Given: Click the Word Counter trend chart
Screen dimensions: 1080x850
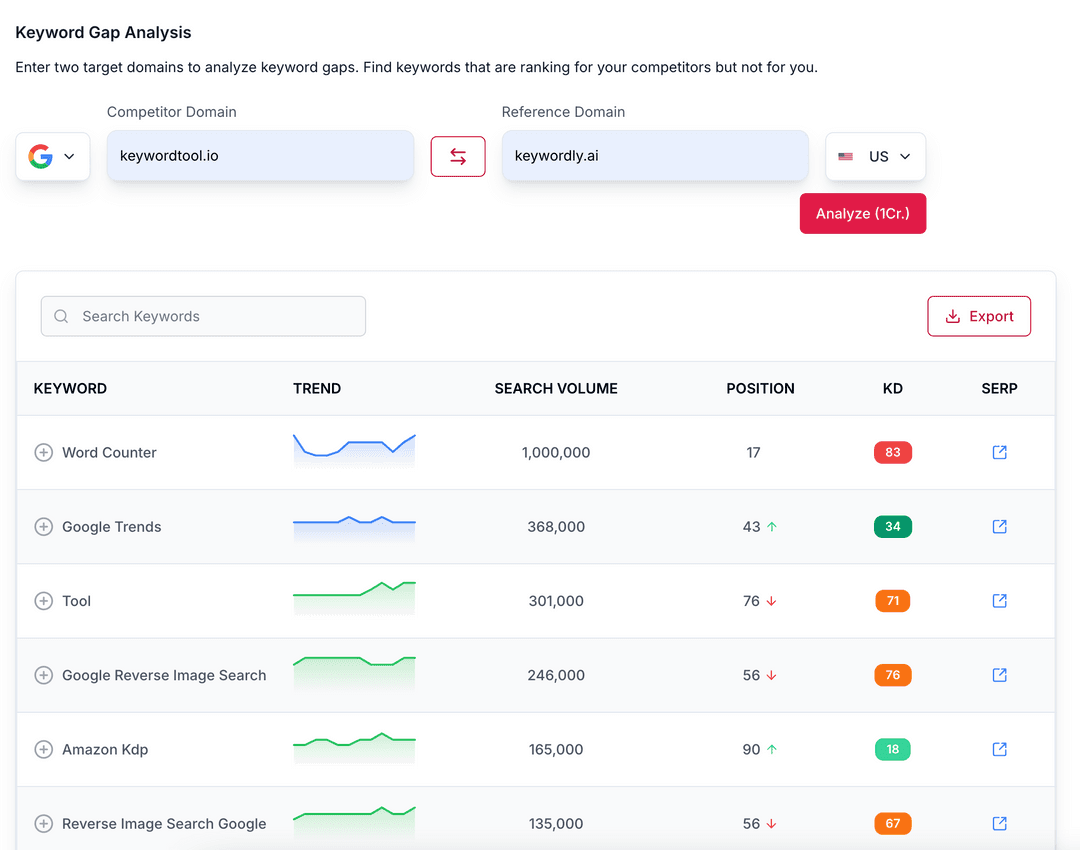Looking at the screenshot, I should pos(354,451).
